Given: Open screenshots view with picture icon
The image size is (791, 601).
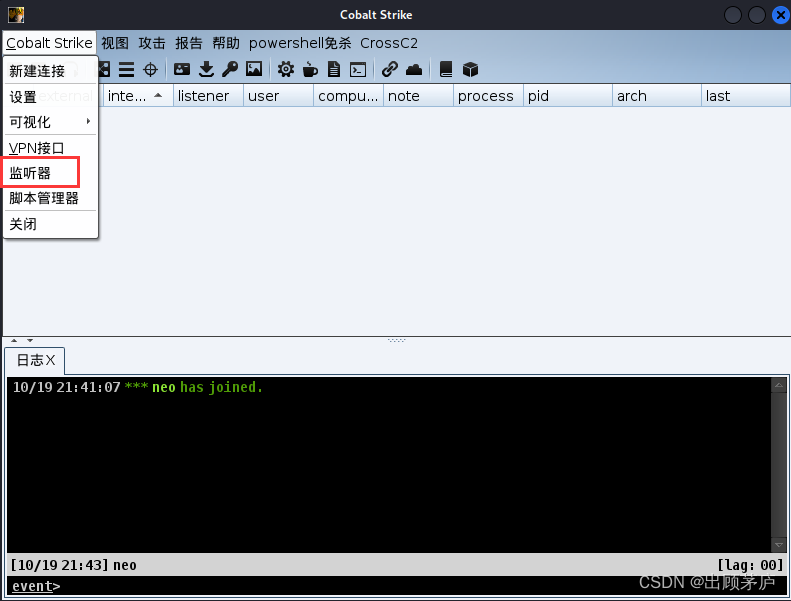Looking at the screenshot, I should coord(254,69).
